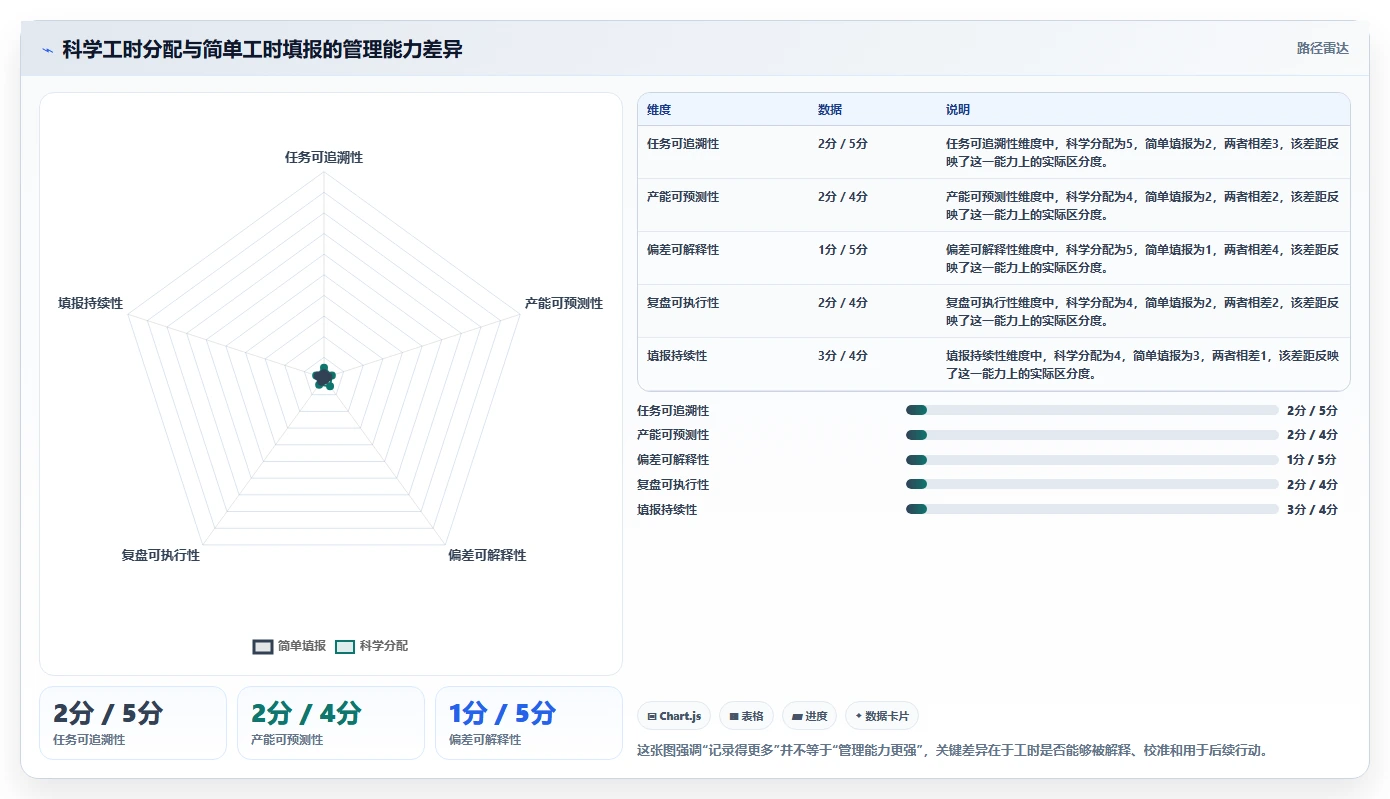Screen dimensions: 1390x799
Task: Toggle the 简单填报 legend swatch under the radar
Action: tap(263, 647)
